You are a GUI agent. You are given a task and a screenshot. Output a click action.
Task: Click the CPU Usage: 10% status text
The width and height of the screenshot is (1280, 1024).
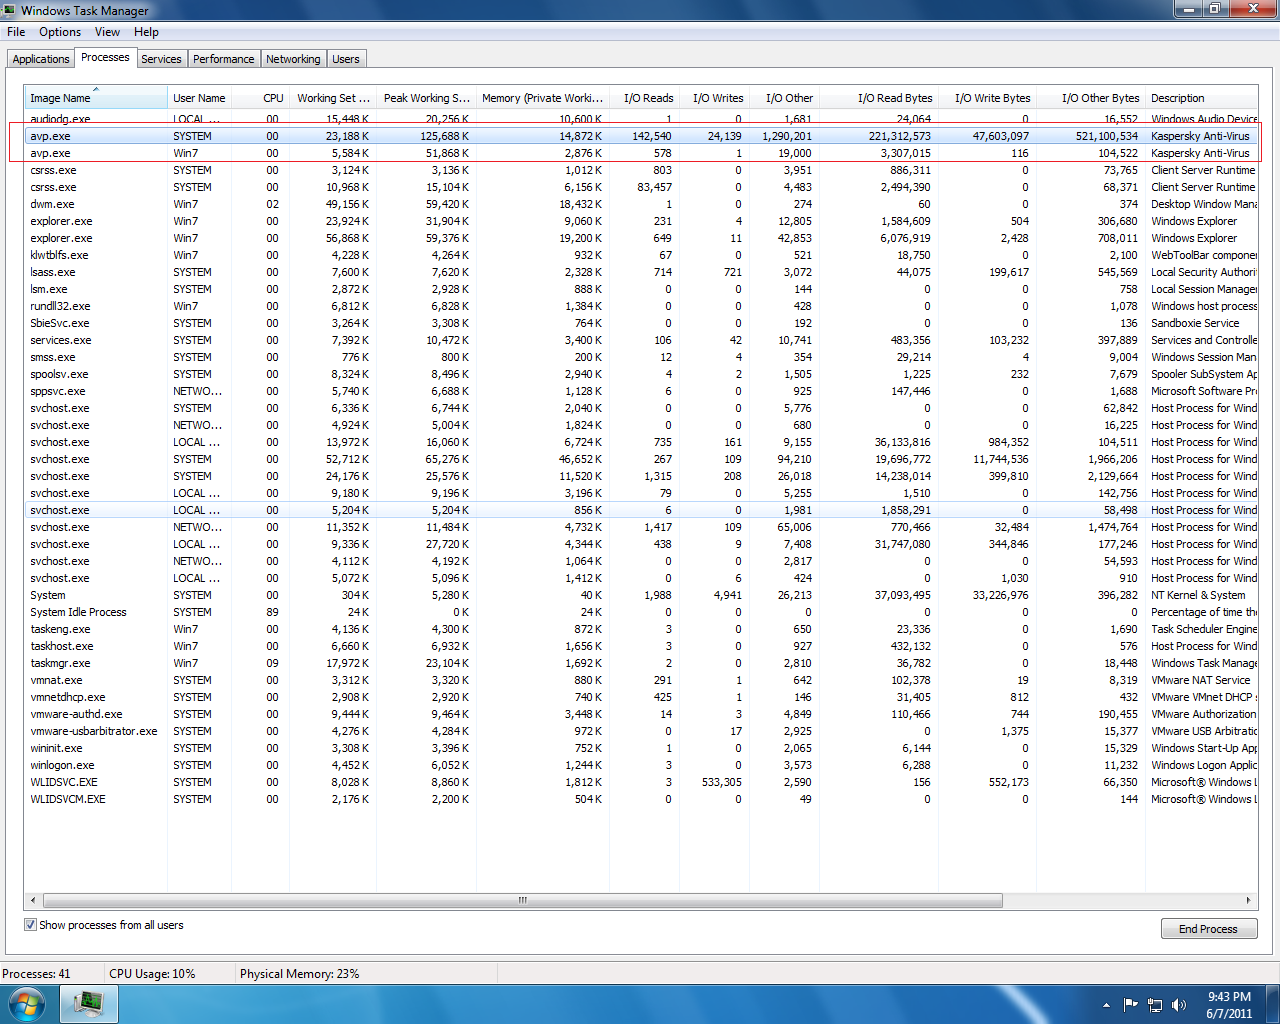152,974
